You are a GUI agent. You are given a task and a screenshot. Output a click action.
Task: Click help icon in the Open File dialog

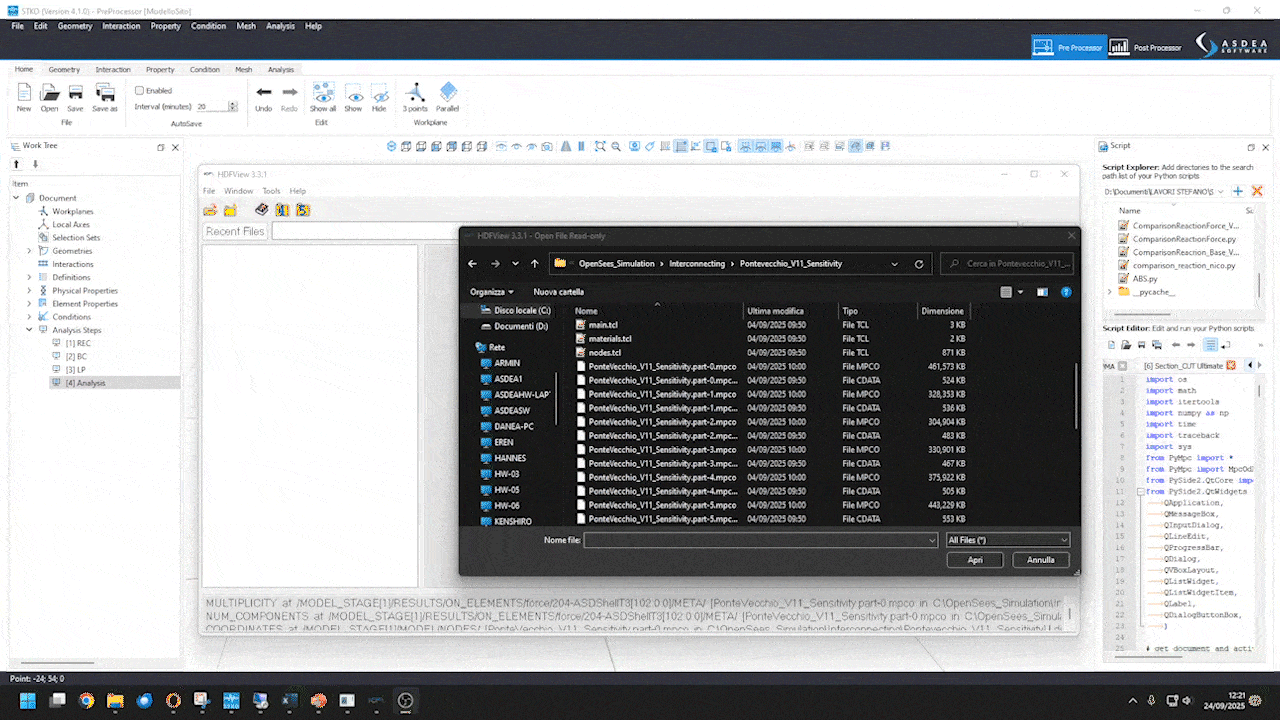coord(1066,292)
